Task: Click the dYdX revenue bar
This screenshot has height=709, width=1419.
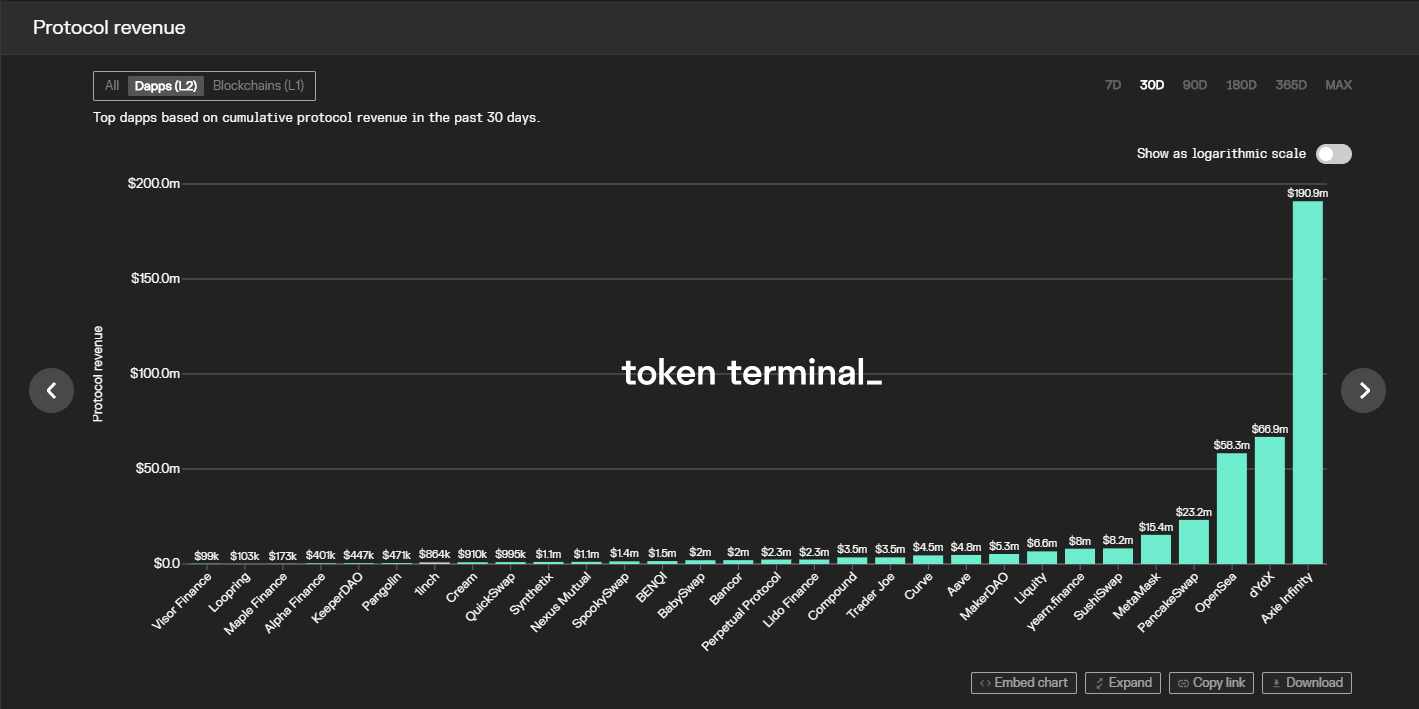Action: click(1270, 500)
